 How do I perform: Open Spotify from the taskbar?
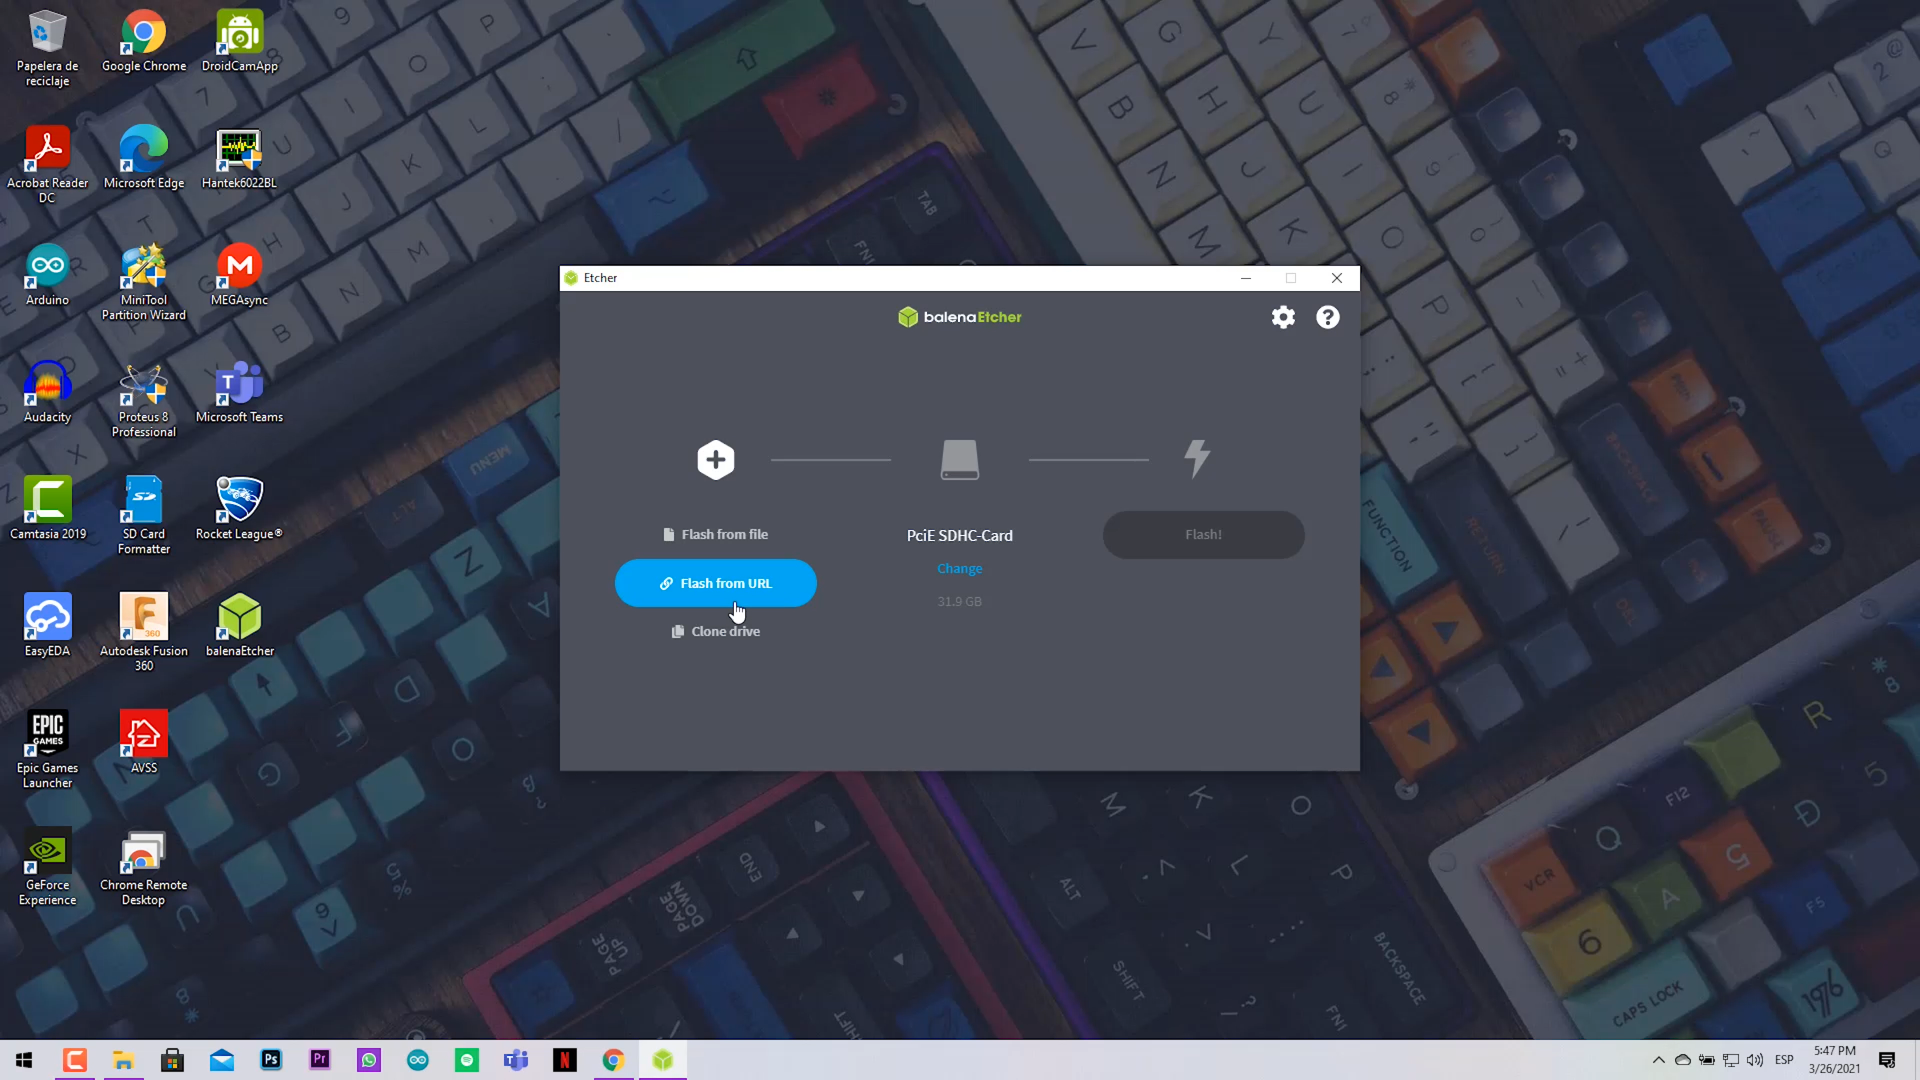coord(467,1060)
